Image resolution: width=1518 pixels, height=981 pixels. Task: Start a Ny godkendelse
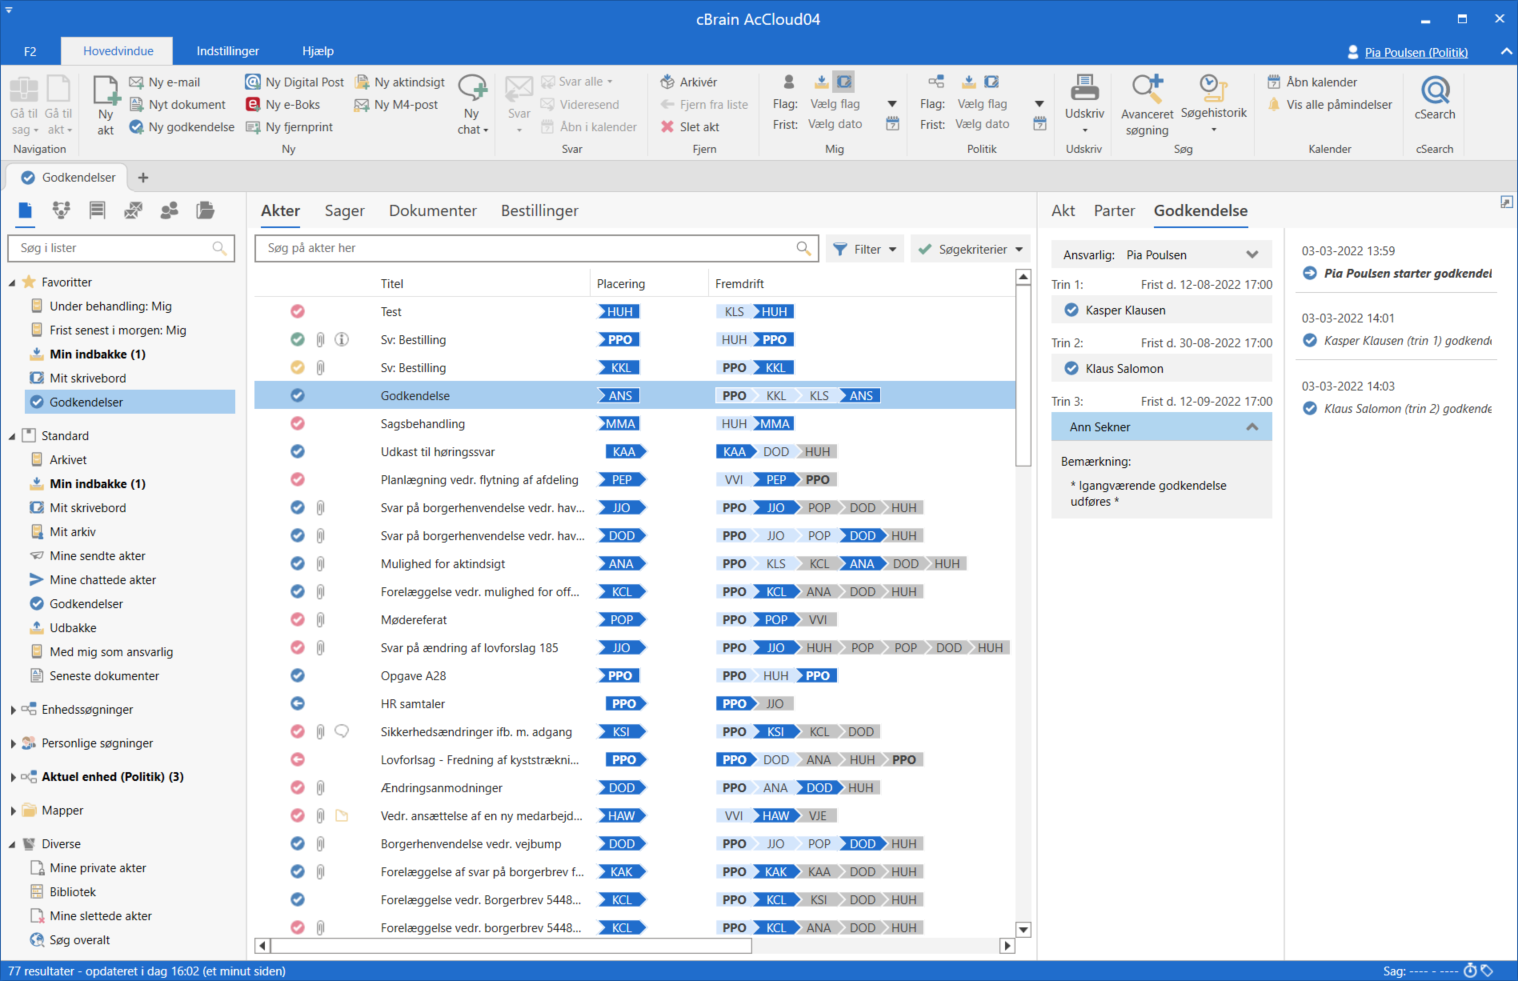182,127
